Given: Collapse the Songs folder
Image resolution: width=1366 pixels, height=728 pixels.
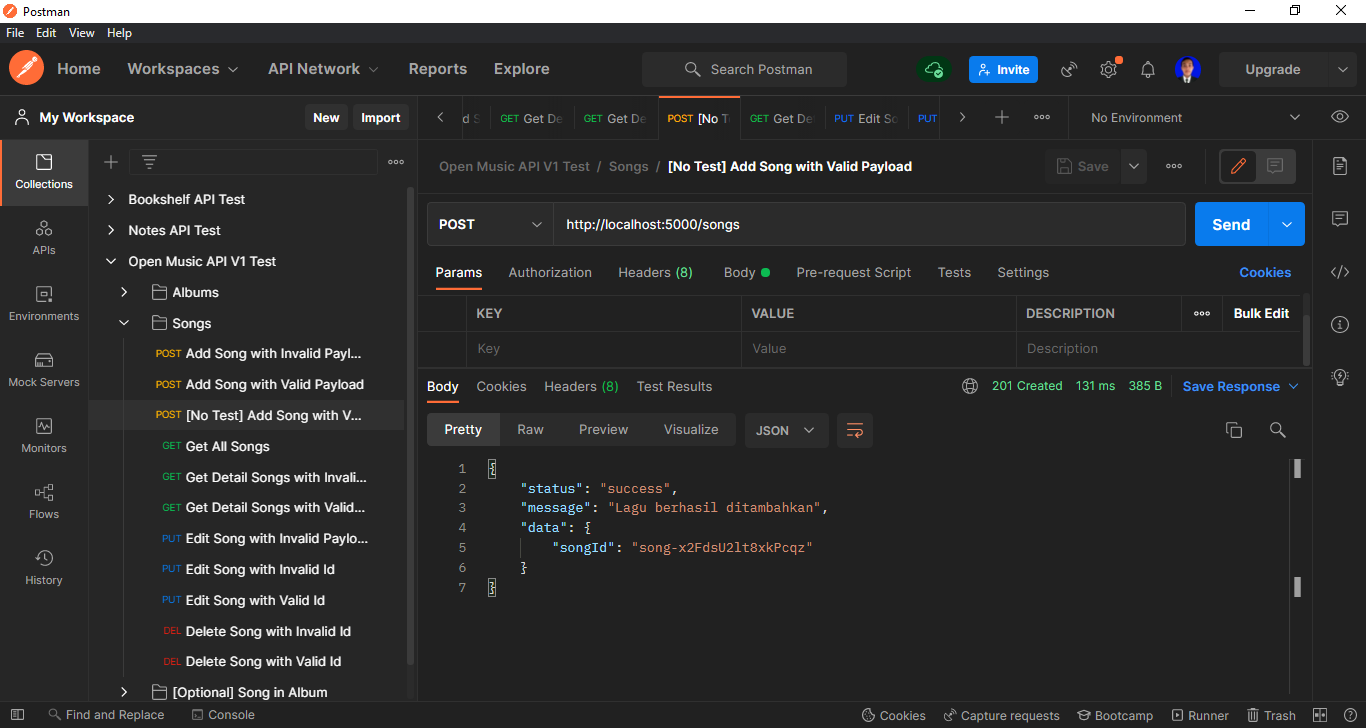Looking at the screenshot, I should [124, 323].
